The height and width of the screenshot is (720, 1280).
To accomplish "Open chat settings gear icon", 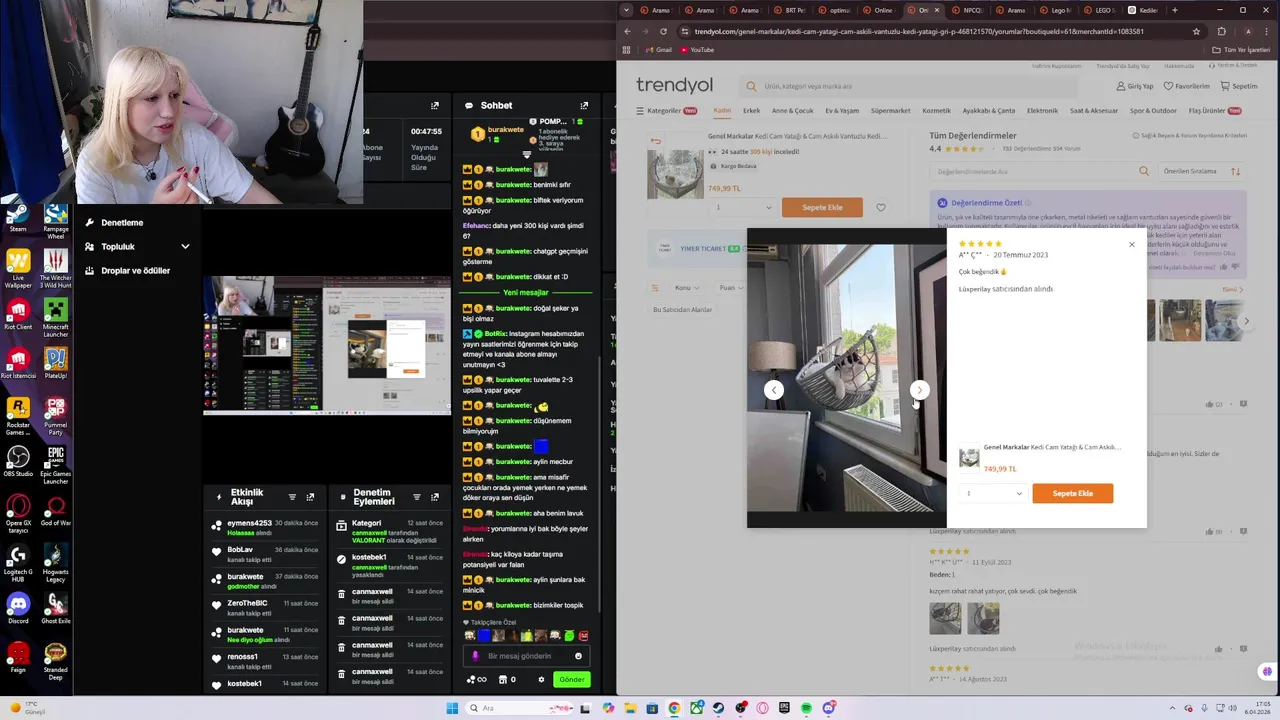I will pos(541,679).
